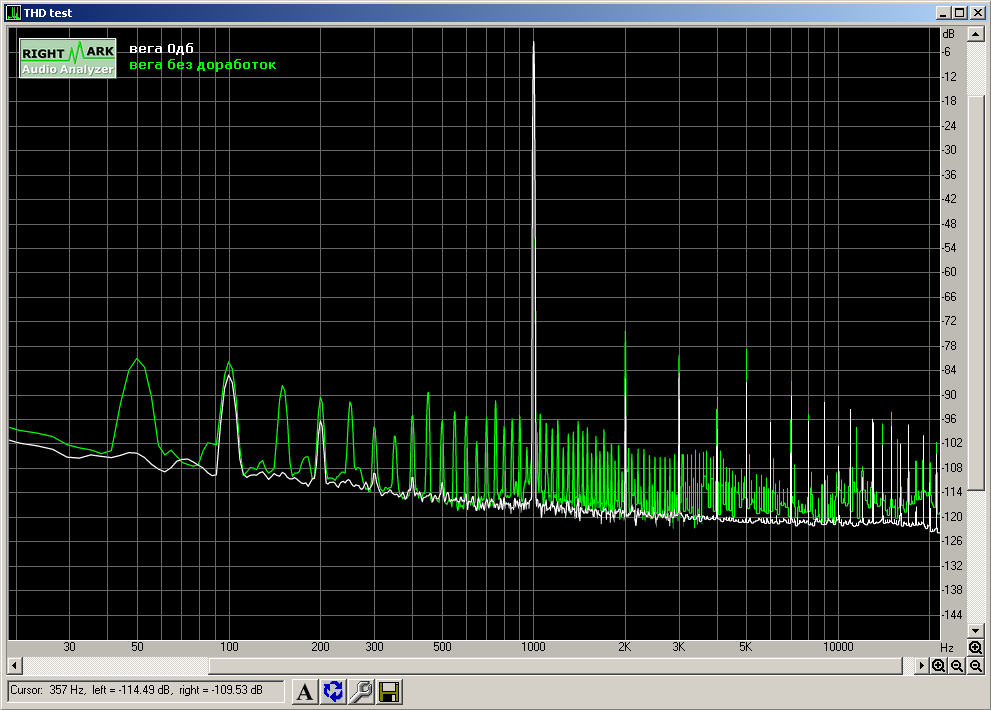Click the THD test title bar icon
This screenshot has height=710, width=991.
coord(13,13)
